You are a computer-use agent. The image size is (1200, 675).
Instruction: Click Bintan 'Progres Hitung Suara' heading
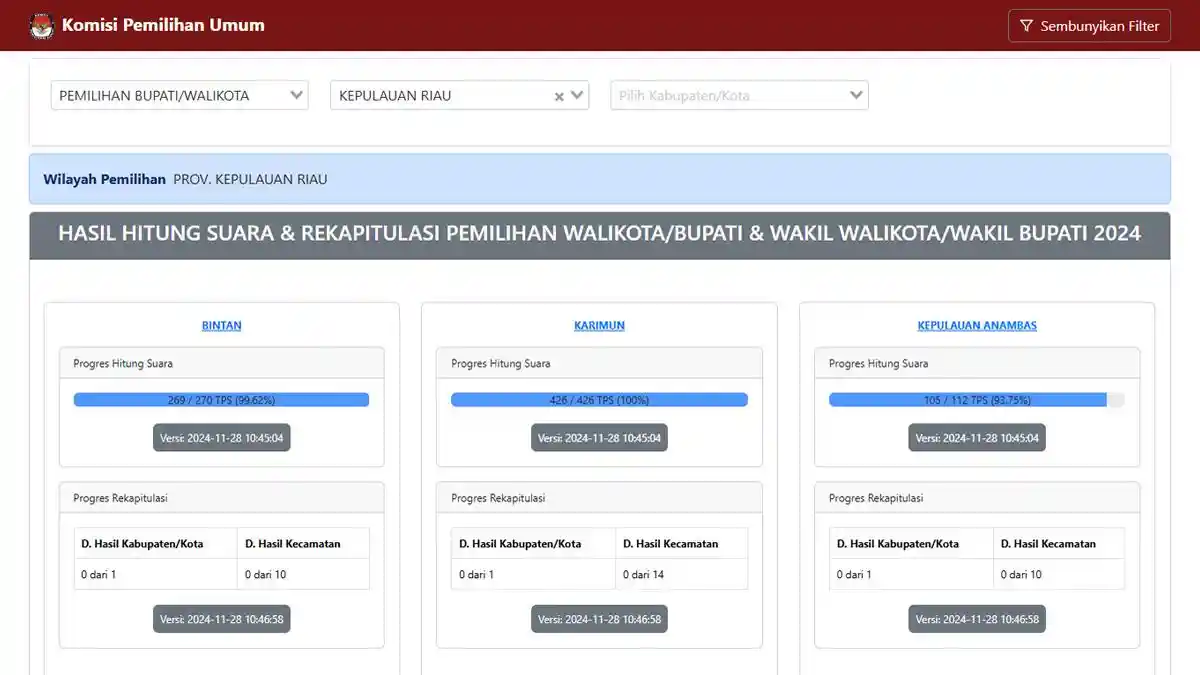click(x=123, y=363)
